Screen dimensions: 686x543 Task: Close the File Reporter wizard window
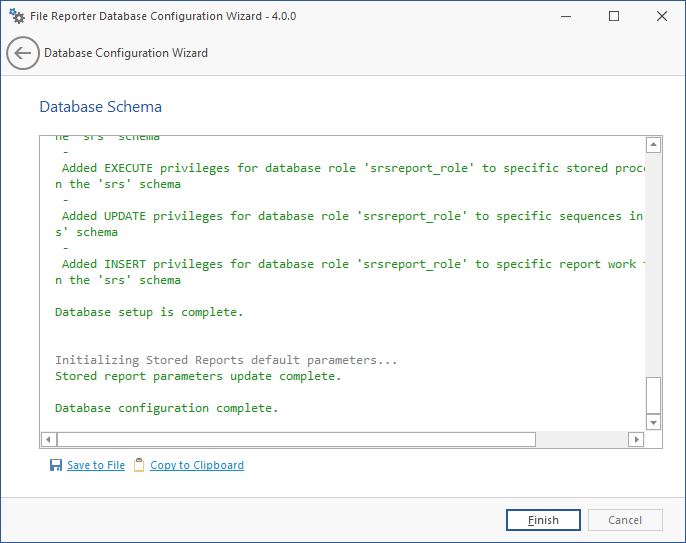pyautogui.click(x=661, y=16)
